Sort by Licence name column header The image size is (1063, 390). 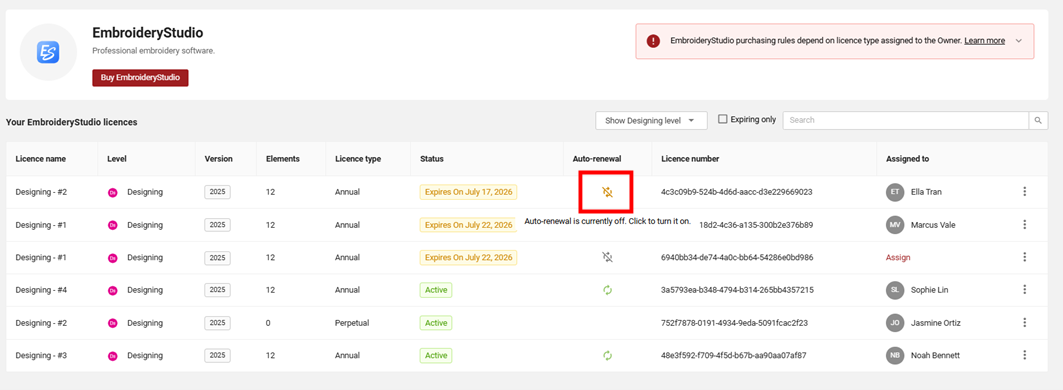point(41,159)
